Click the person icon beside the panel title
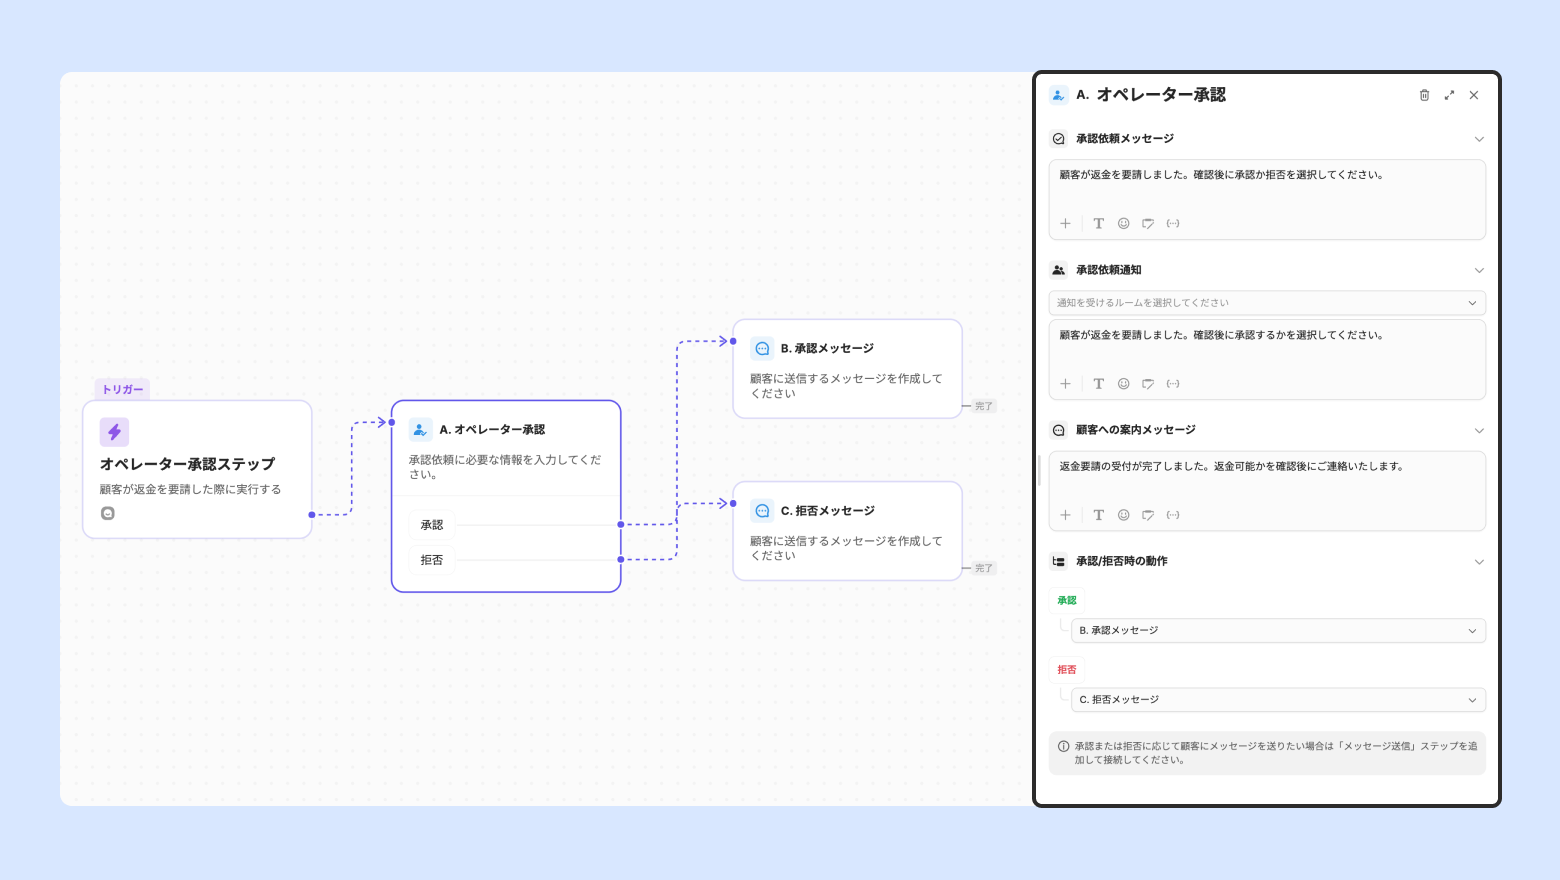Screen dimensions: 1560x880 click(x=1059, y=95)
